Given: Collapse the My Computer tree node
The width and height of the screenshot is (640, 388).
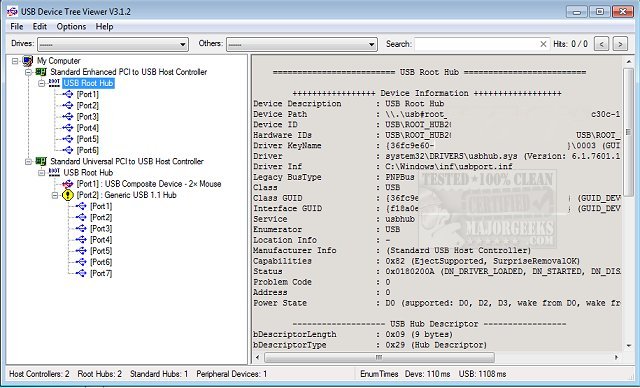Looking at the screenshot, I should pos(15,61).
